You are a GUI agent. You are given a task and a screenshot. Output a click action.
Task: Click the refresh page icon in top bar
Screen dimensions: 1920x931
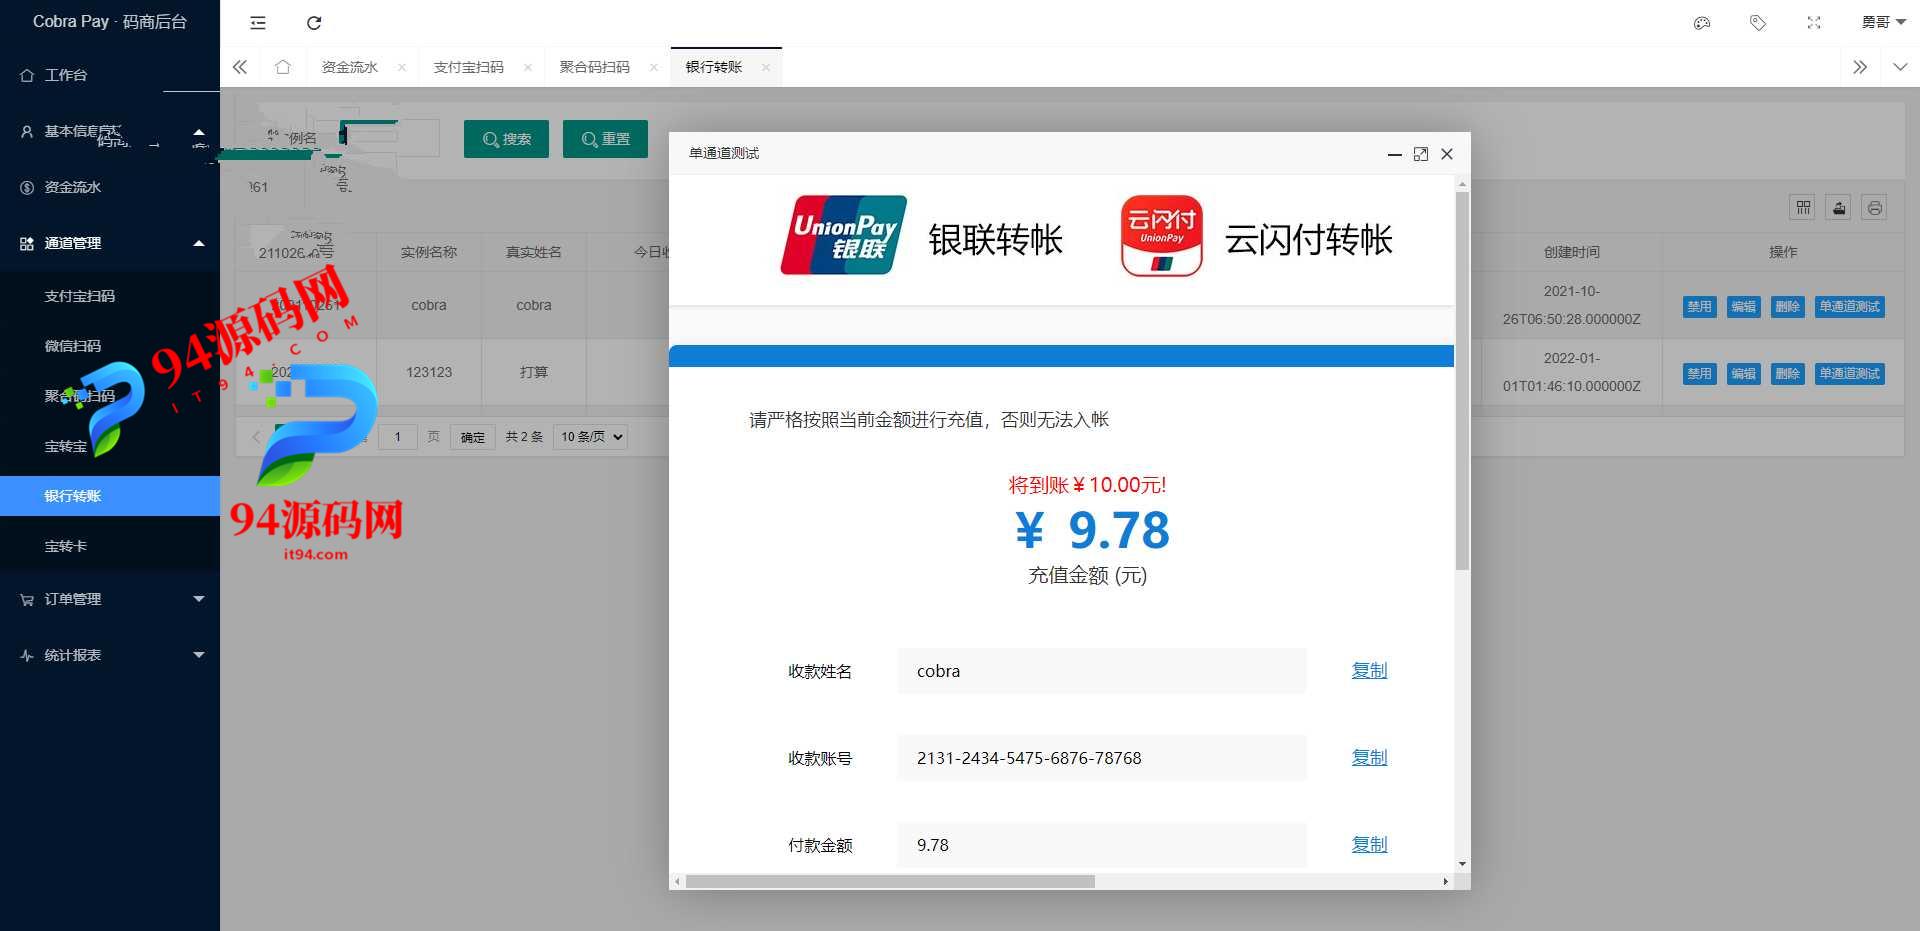(314, 23)
